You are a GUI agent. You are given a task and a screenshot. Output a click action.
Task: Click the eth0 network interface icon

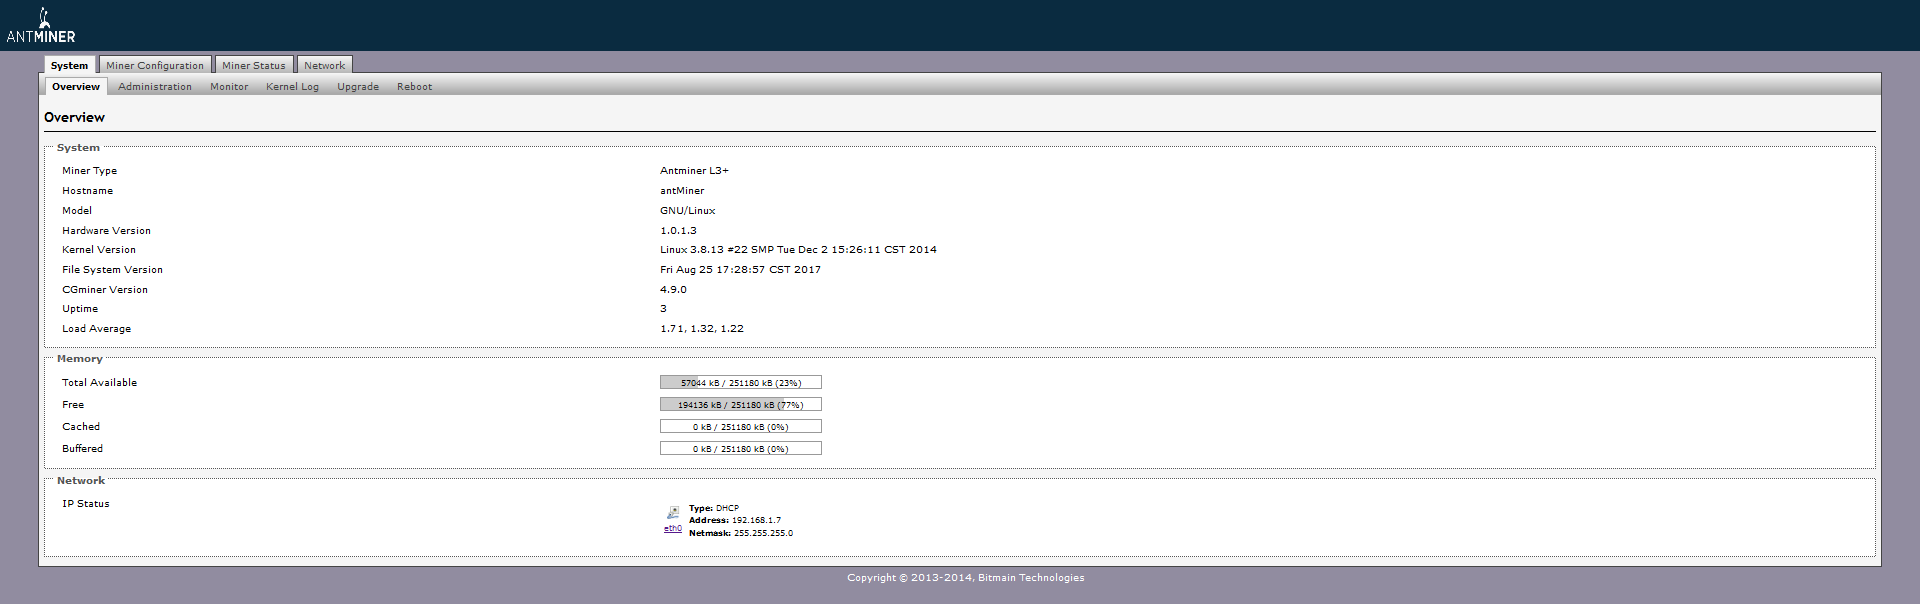click(673, 513)
